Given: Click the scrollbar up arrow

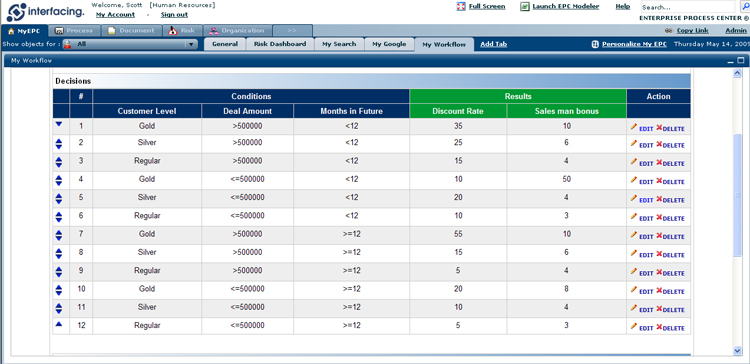Looking at the screenshot, I should pyautogui.click(x=737, y=73).
